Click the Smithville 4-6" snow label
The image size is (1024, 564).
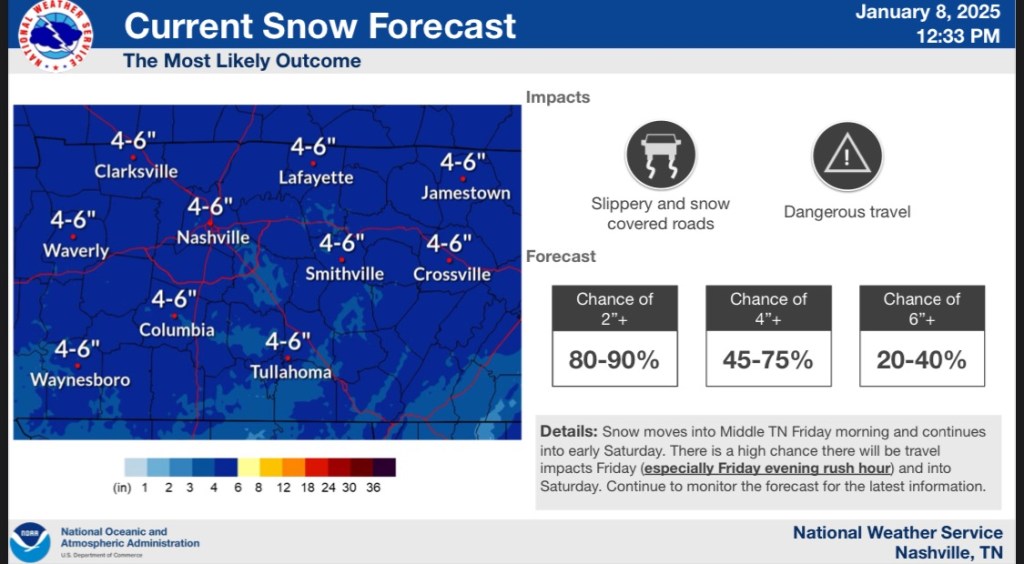click(x=341, y=243)
